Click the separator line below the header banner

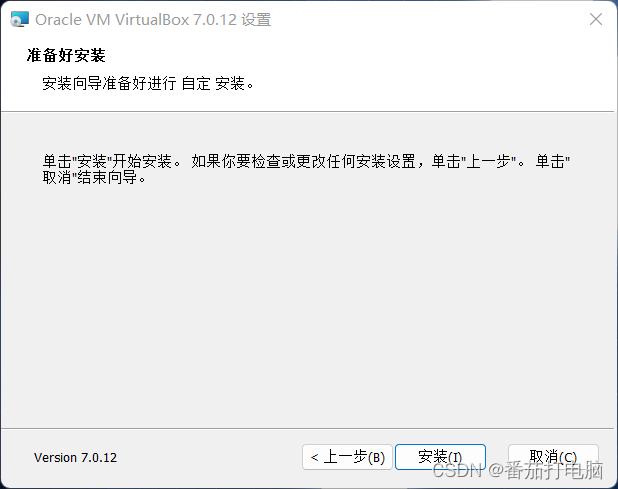tap(307, 112)
